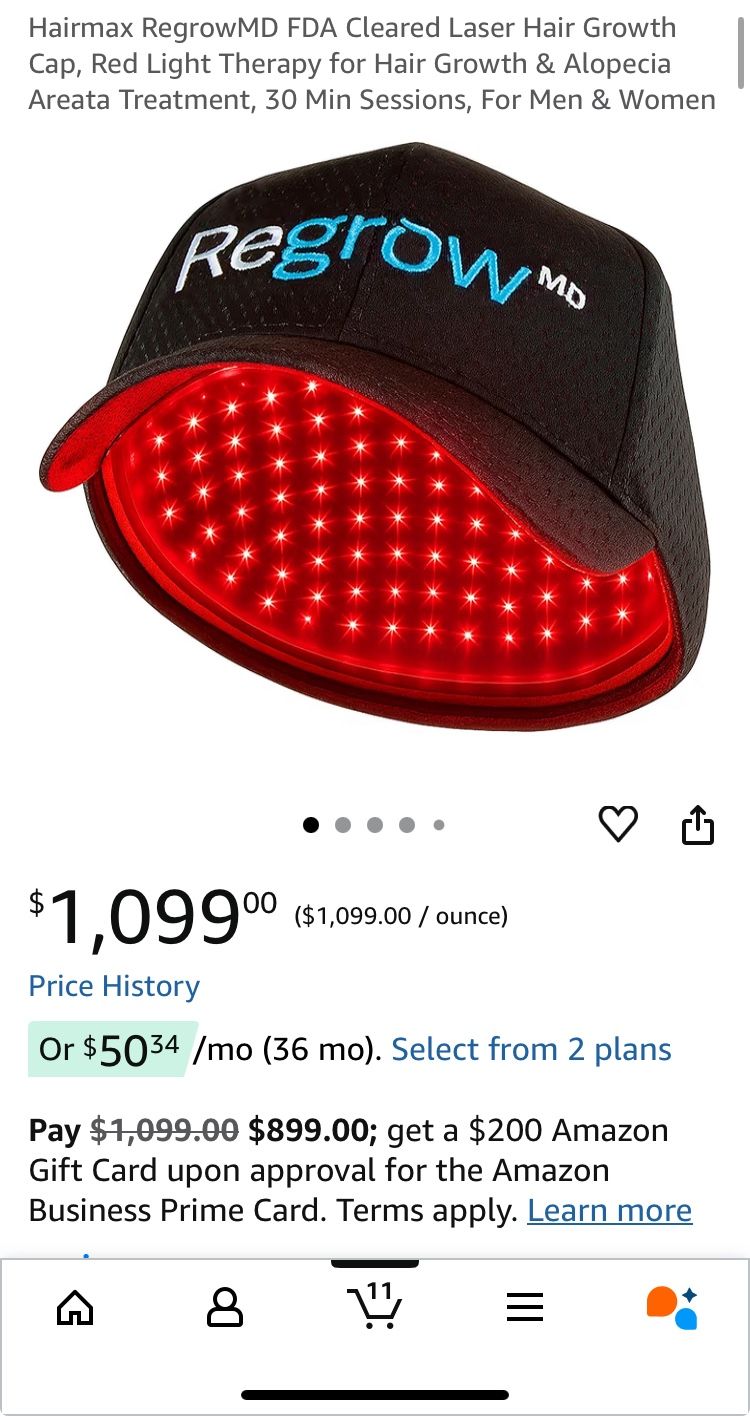The width and height of the screenshot is (750, 1416).
Task: Tap the $50.34 monthly payment badge
Action: point(112,1048)
